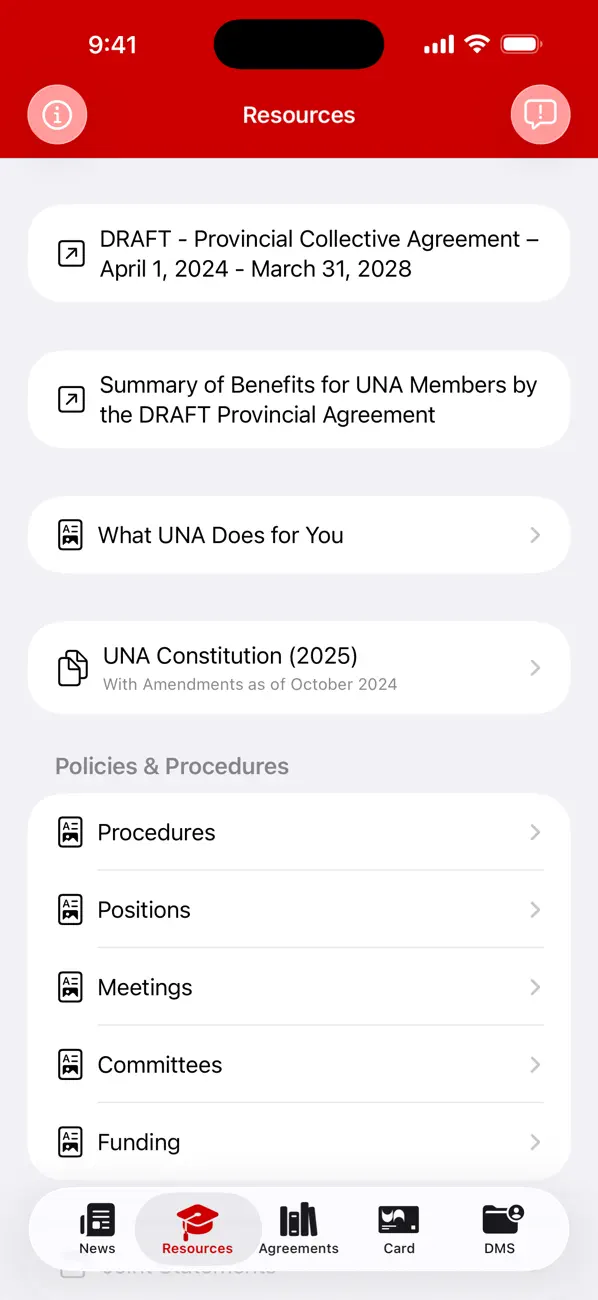598x1300 pixels.
Task: Tap the Wi-Fi icon in the status bar
Action: point(477,44)
